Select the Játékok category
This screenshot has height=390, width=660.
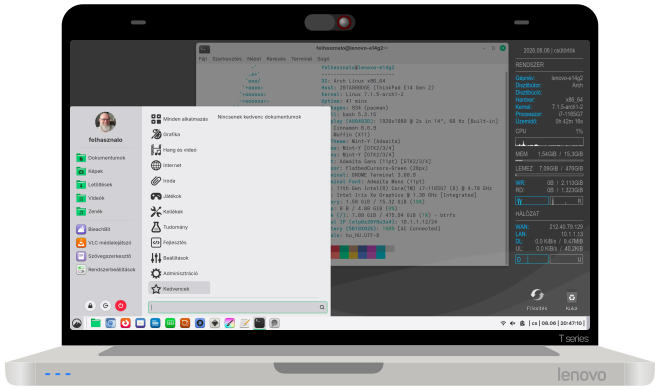(179, 196)
